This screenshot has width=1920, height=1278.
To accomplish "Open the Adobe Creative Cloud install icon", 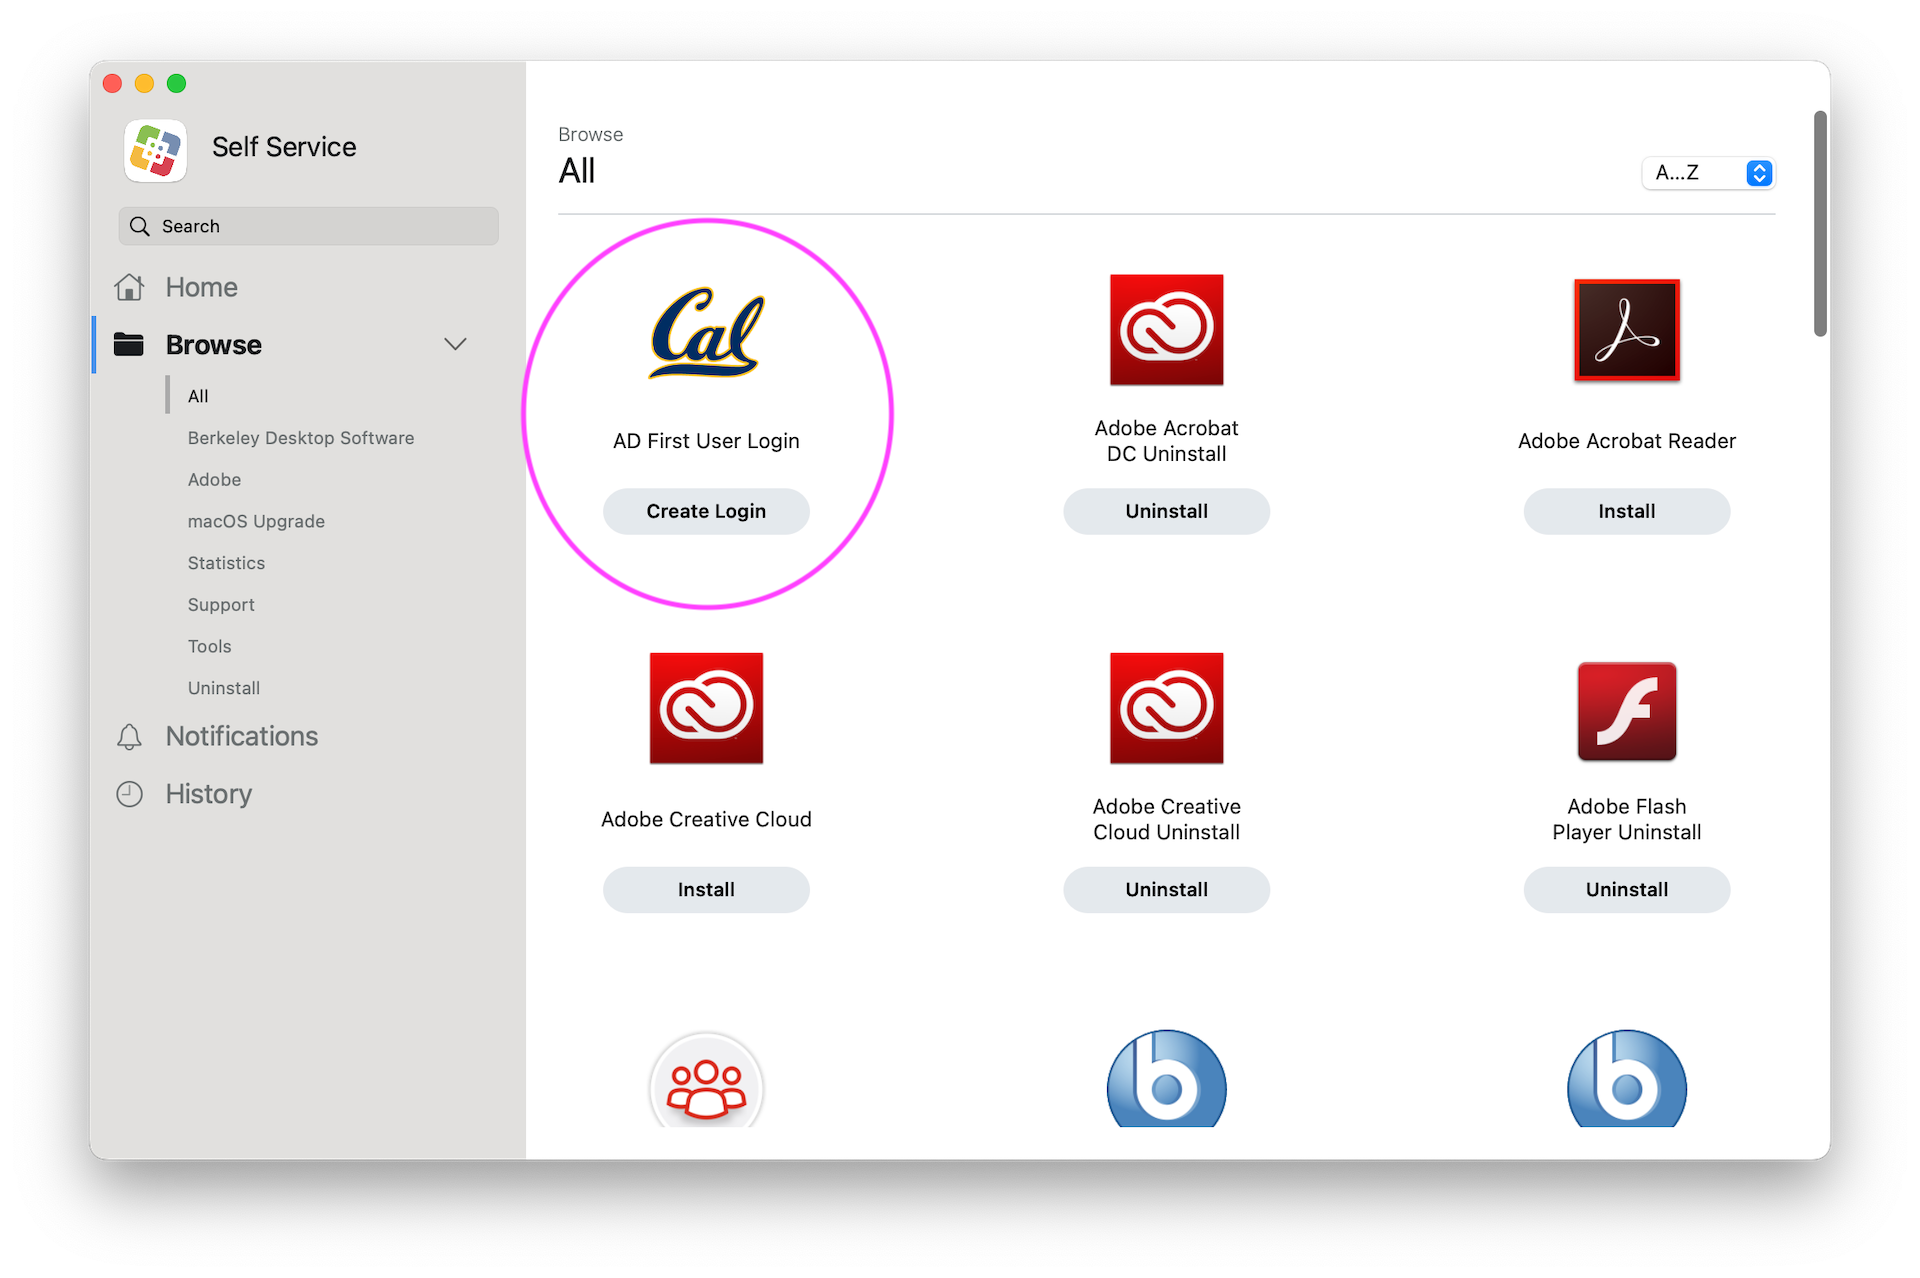I will (x=706, y=708).
